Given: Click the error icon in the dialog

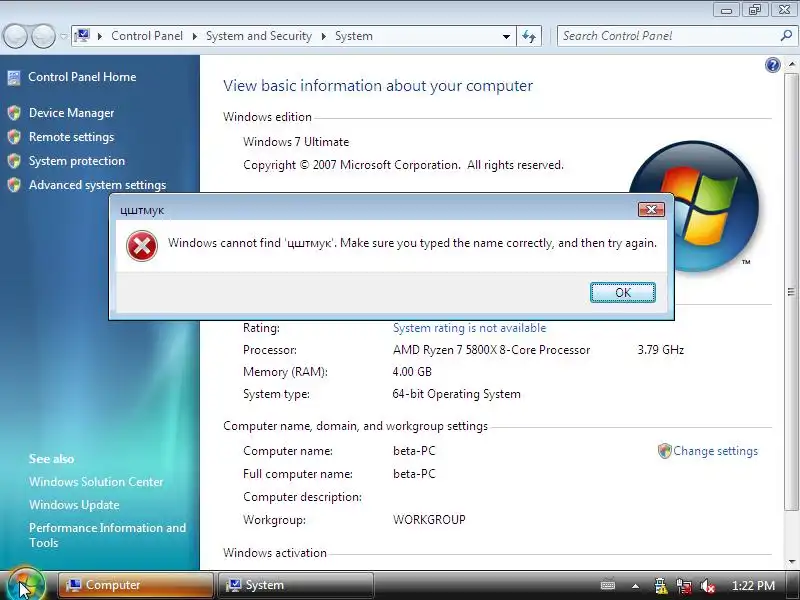Looking at the screenshot, I should [x=142, y=246].
